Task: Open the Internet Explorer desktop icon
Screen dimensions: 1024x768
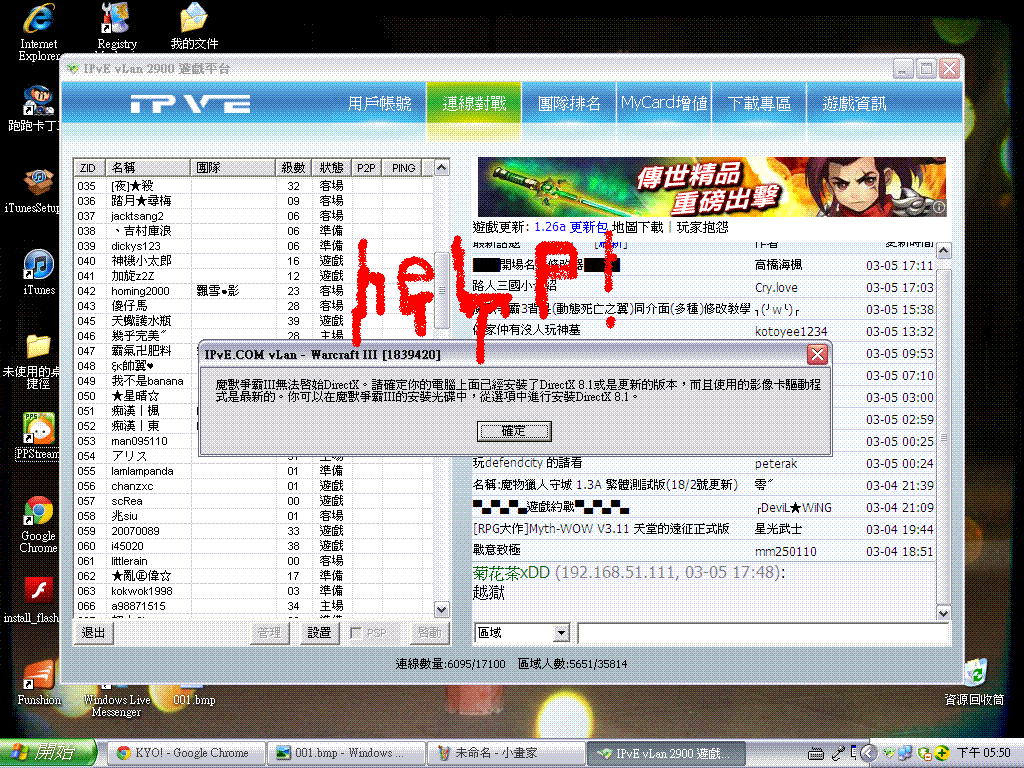Action: 38,22
